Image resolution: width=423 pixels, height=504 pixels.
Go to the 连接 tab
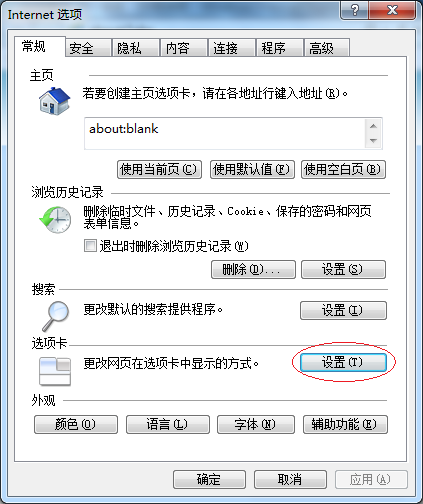(x=232, y=48)
